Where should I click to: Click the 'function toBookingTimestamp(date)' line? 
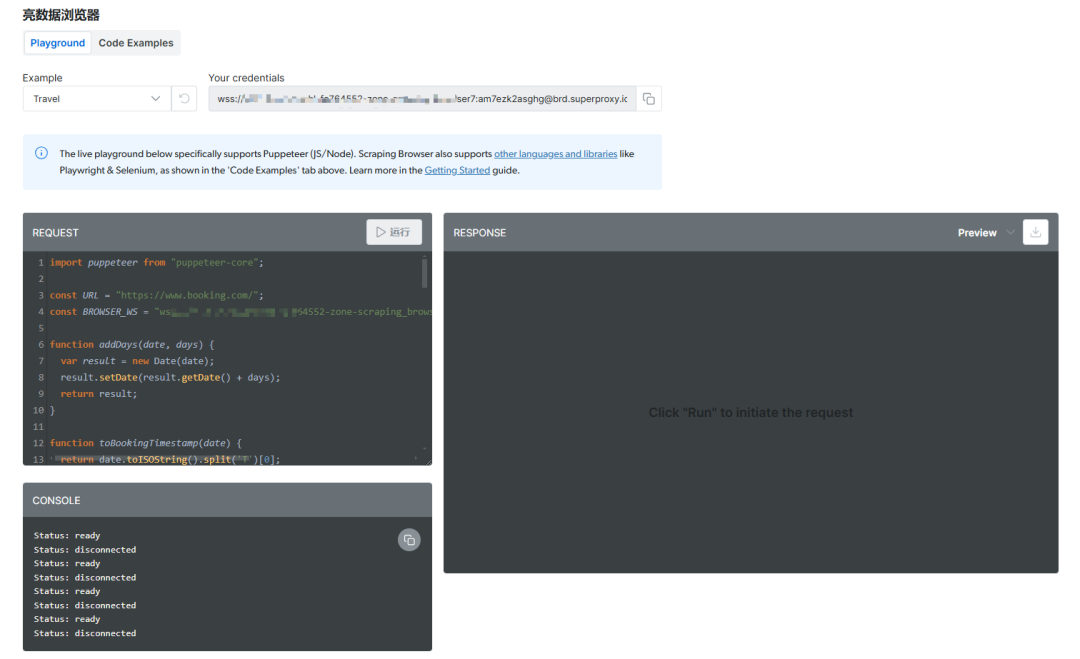pos(145,443)
